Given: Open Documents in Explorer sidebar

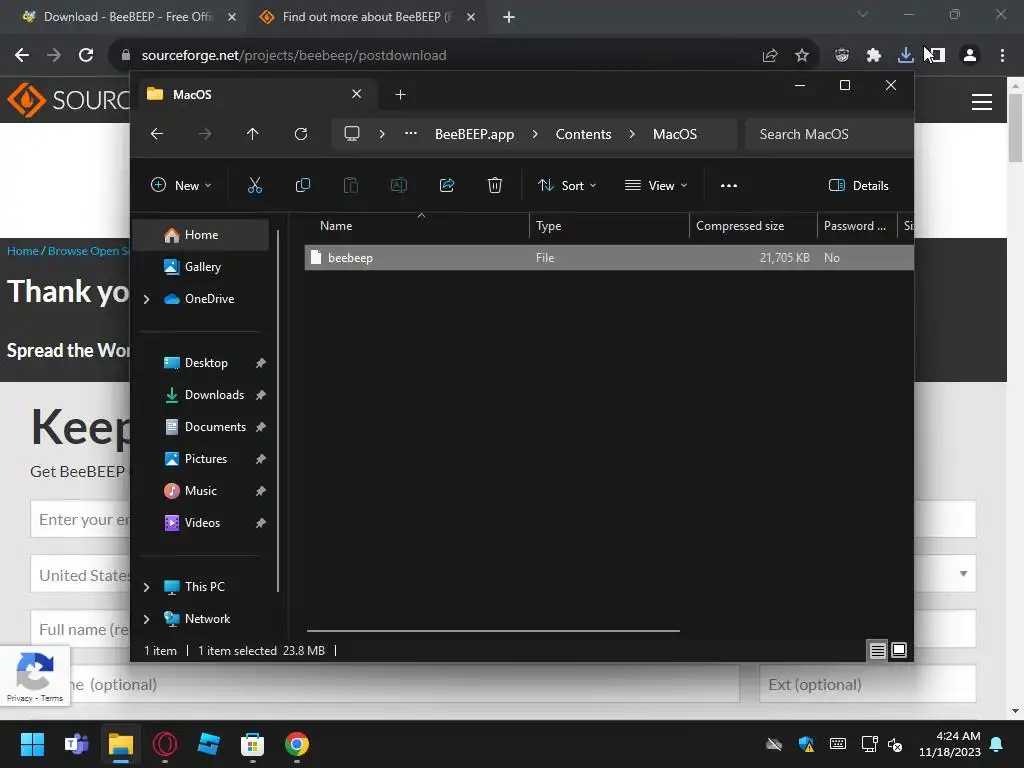Looking at the screenshot, I should [x=215, y=426].
